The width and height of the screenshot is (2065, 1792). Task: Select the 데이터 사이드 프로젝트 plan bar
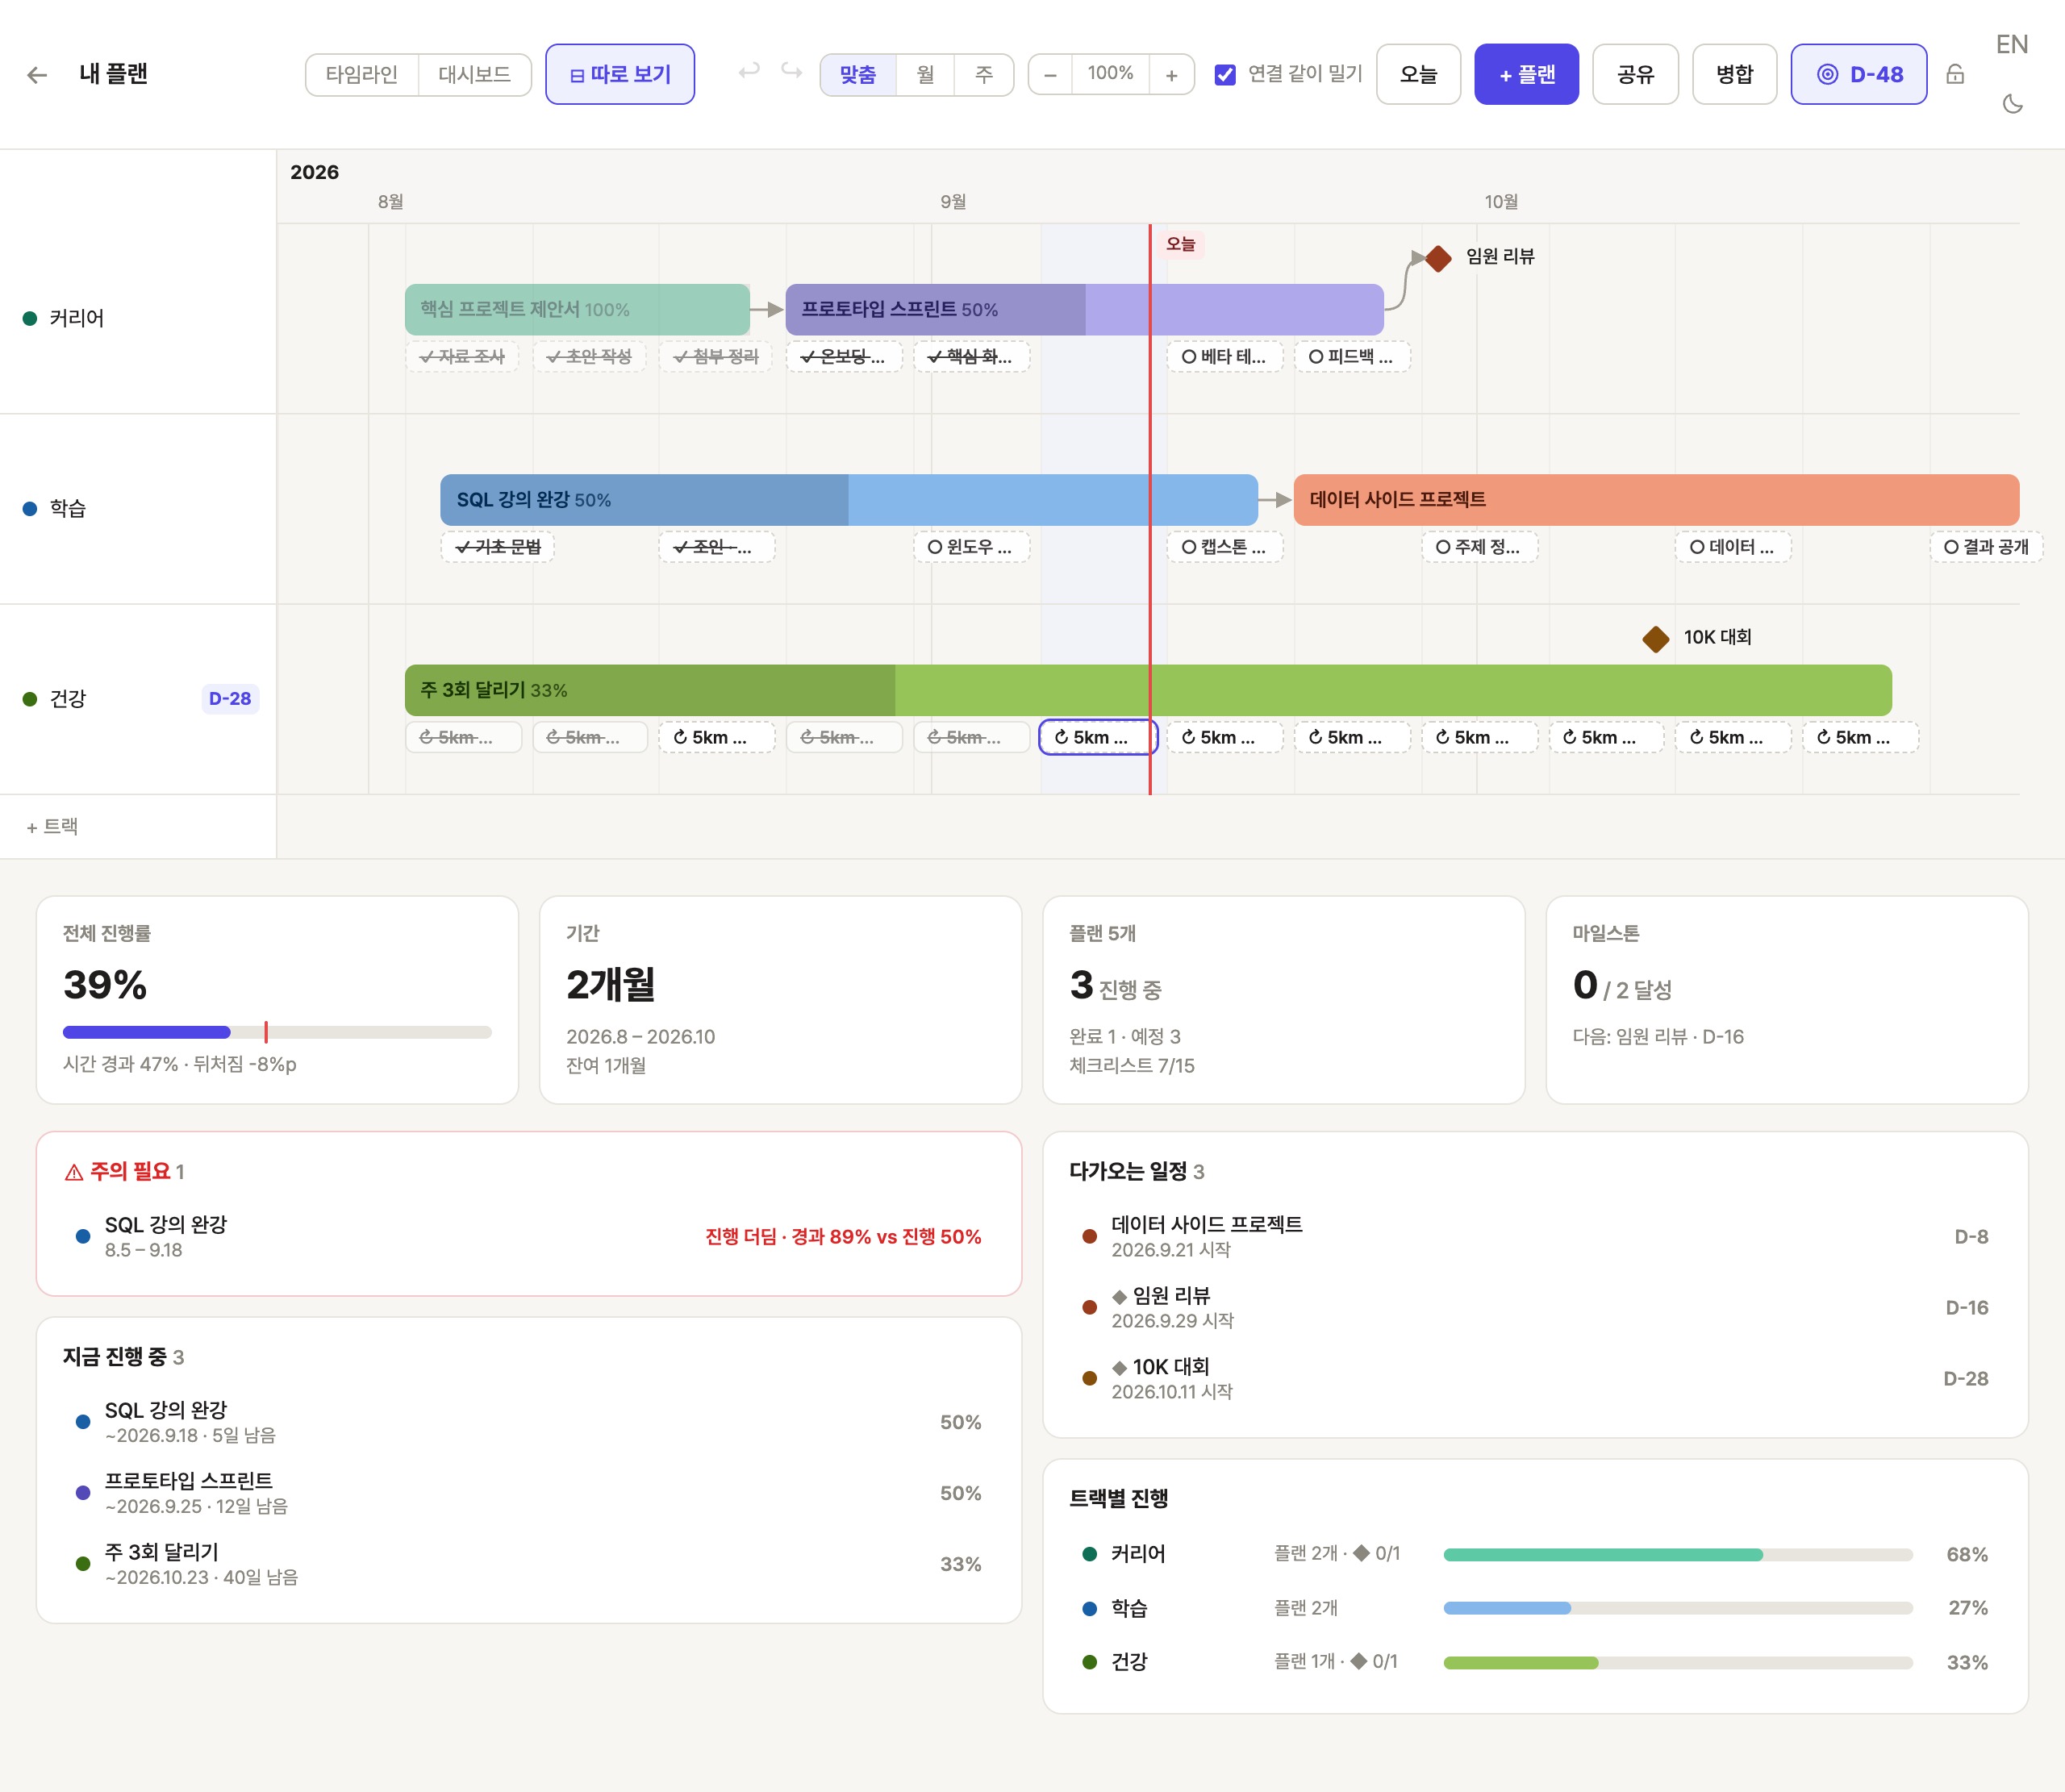(x=1656, y=500)
